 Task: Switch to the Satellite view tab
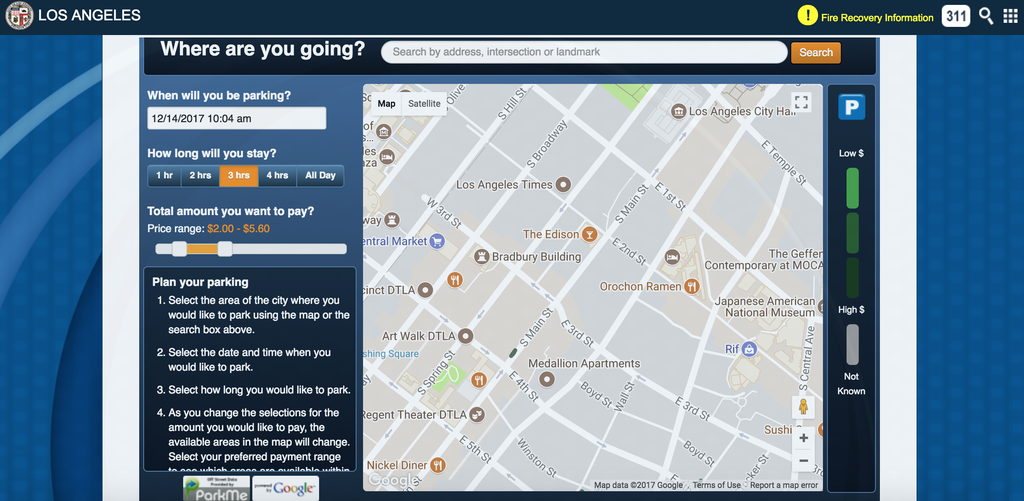point(424,104)
